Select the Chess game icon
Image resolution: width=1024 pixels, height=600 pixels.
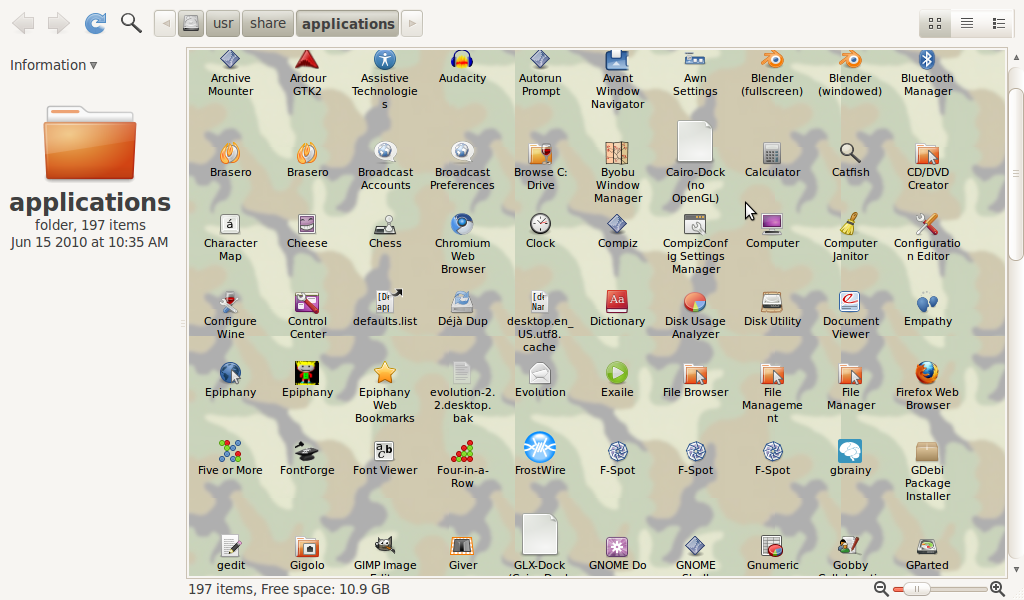385,224
